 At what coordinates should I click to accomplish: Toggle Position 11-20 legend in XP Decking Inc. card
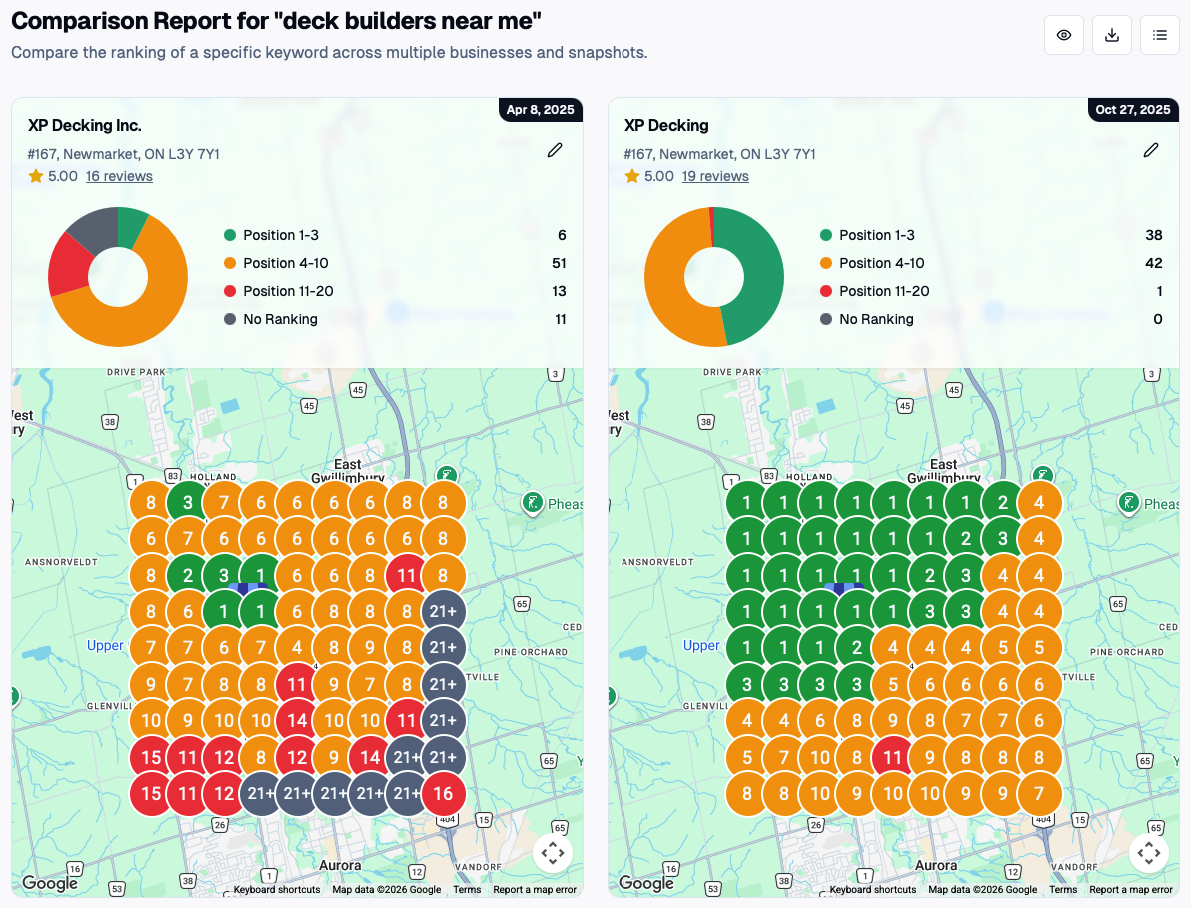(279, 292)
